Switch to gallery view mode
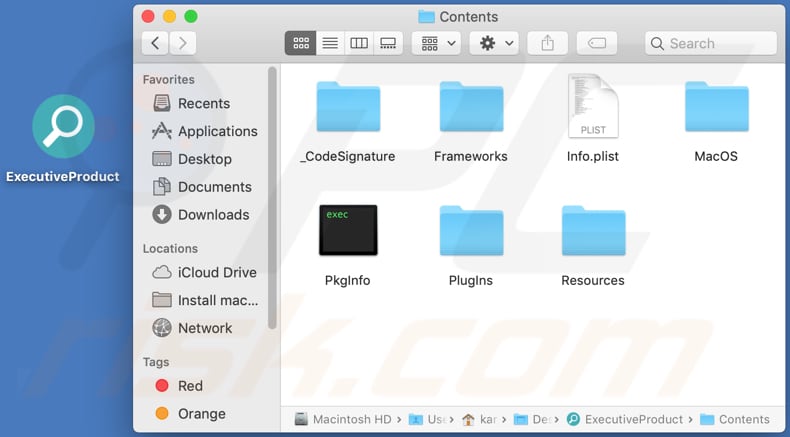The height and width of the screenshot is (437, 790). click(x=388, y=43)
